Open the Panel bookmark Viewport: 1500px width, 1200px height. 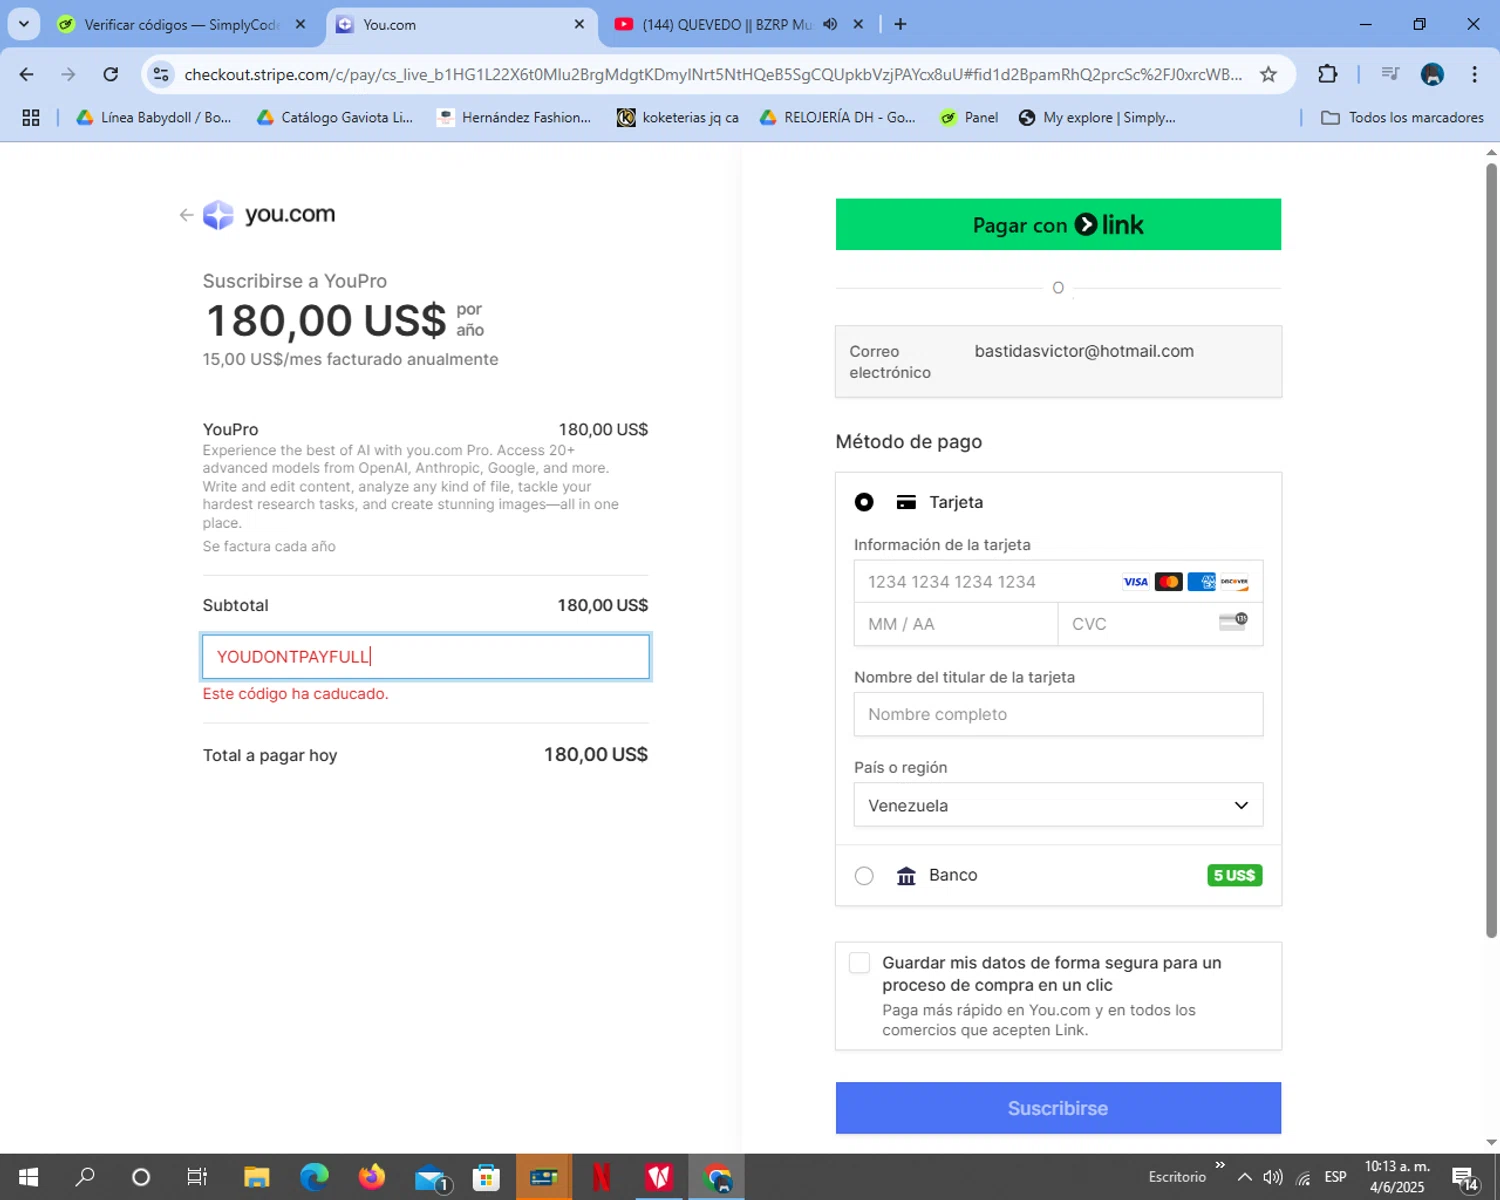click(969, 118)
